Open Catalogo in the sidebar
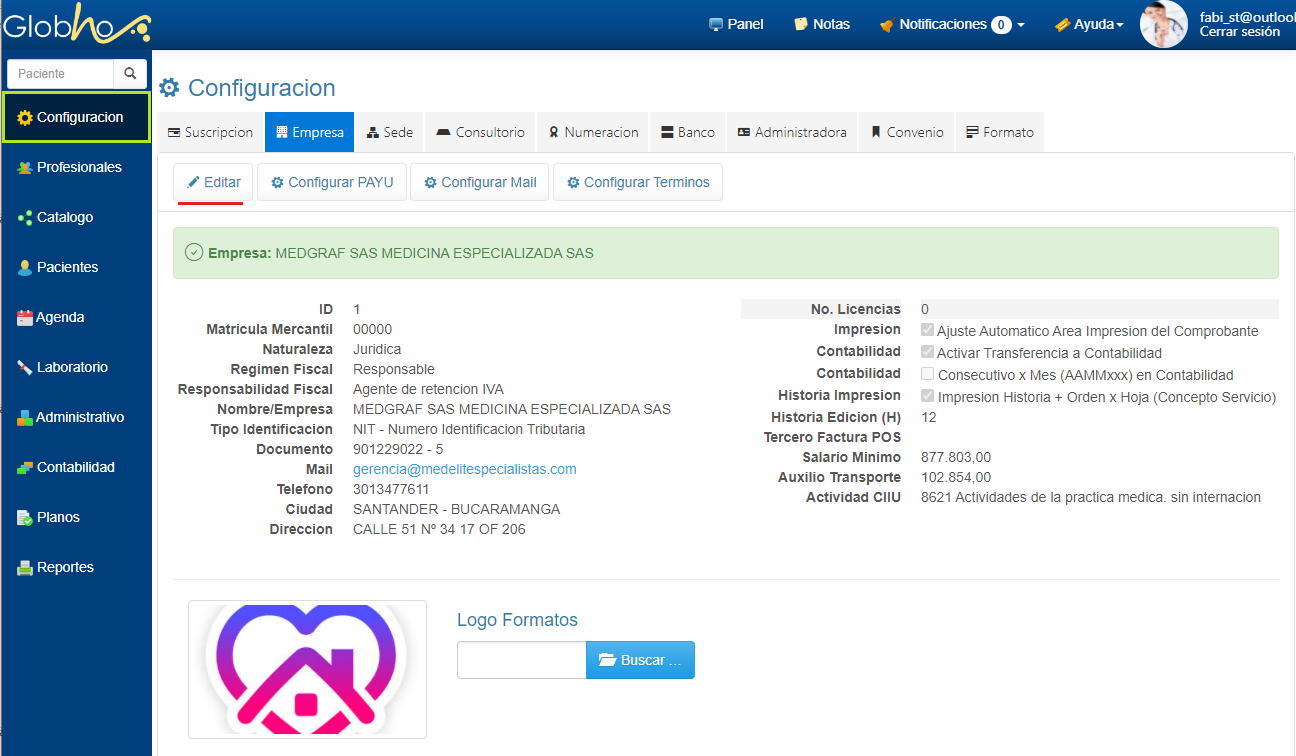The width and height of the screenshot is (1296, 756). (64, 217)
